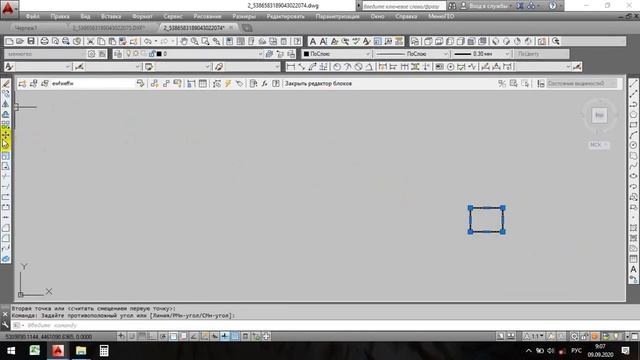Open the МСК coordinate system dropdown
The width and height of the screenshot is (640, 360).
tap(600, 145)
